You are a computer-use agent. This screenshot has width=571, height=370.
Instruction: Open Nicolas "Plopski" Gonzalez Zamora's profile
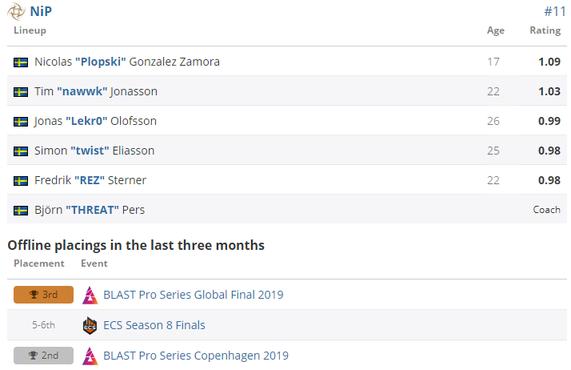[127, 62]
